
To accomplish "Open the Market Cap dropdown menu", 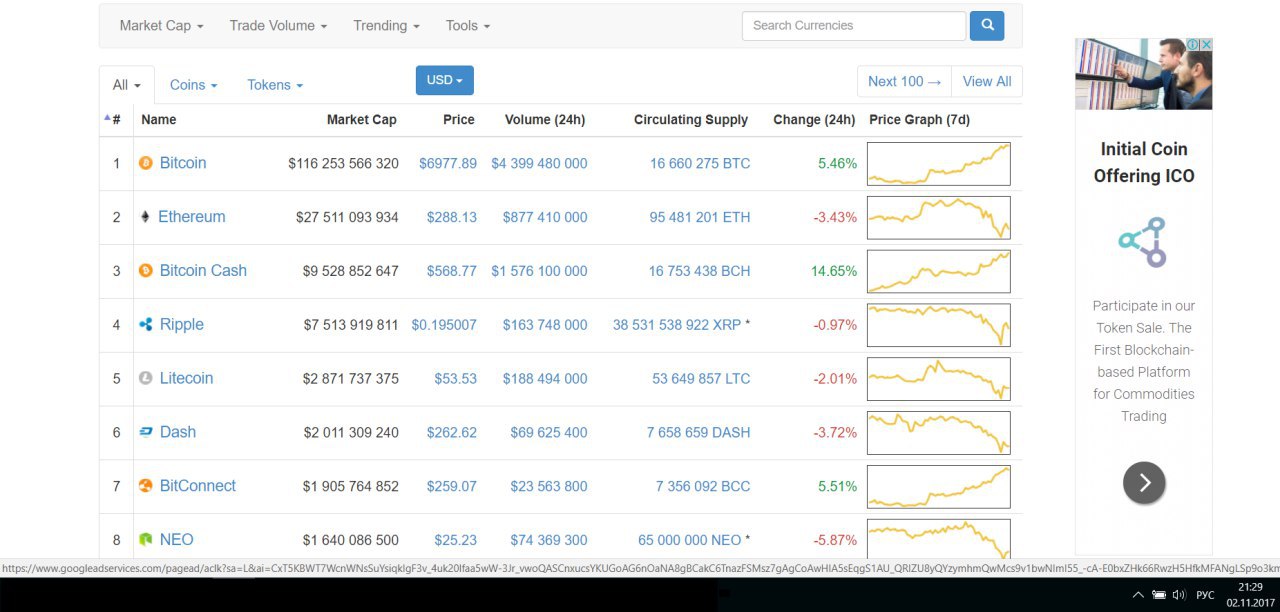I will click(x=161, y=26).
